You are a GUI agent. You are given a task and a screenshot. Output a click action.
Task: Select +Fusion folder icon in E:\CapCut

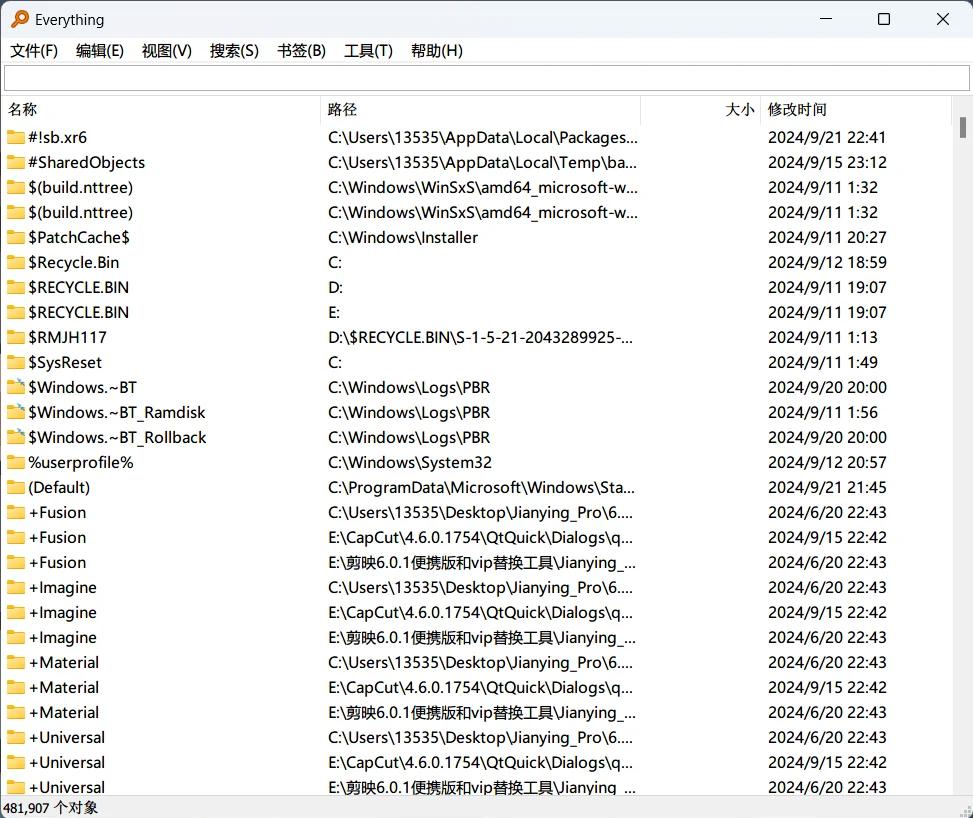tap(16, 537)
